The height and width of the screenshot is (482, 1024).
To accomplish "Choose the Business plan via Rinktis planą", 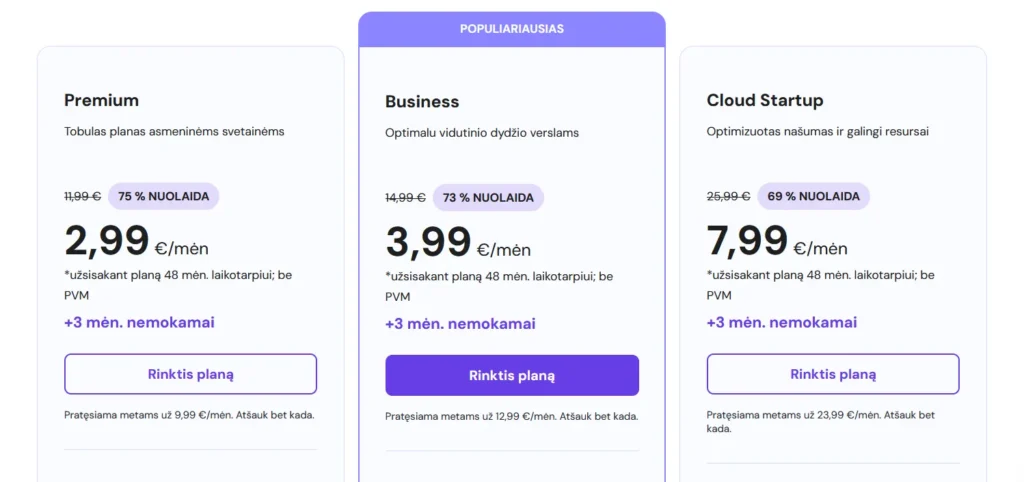I will pos(512,376).
